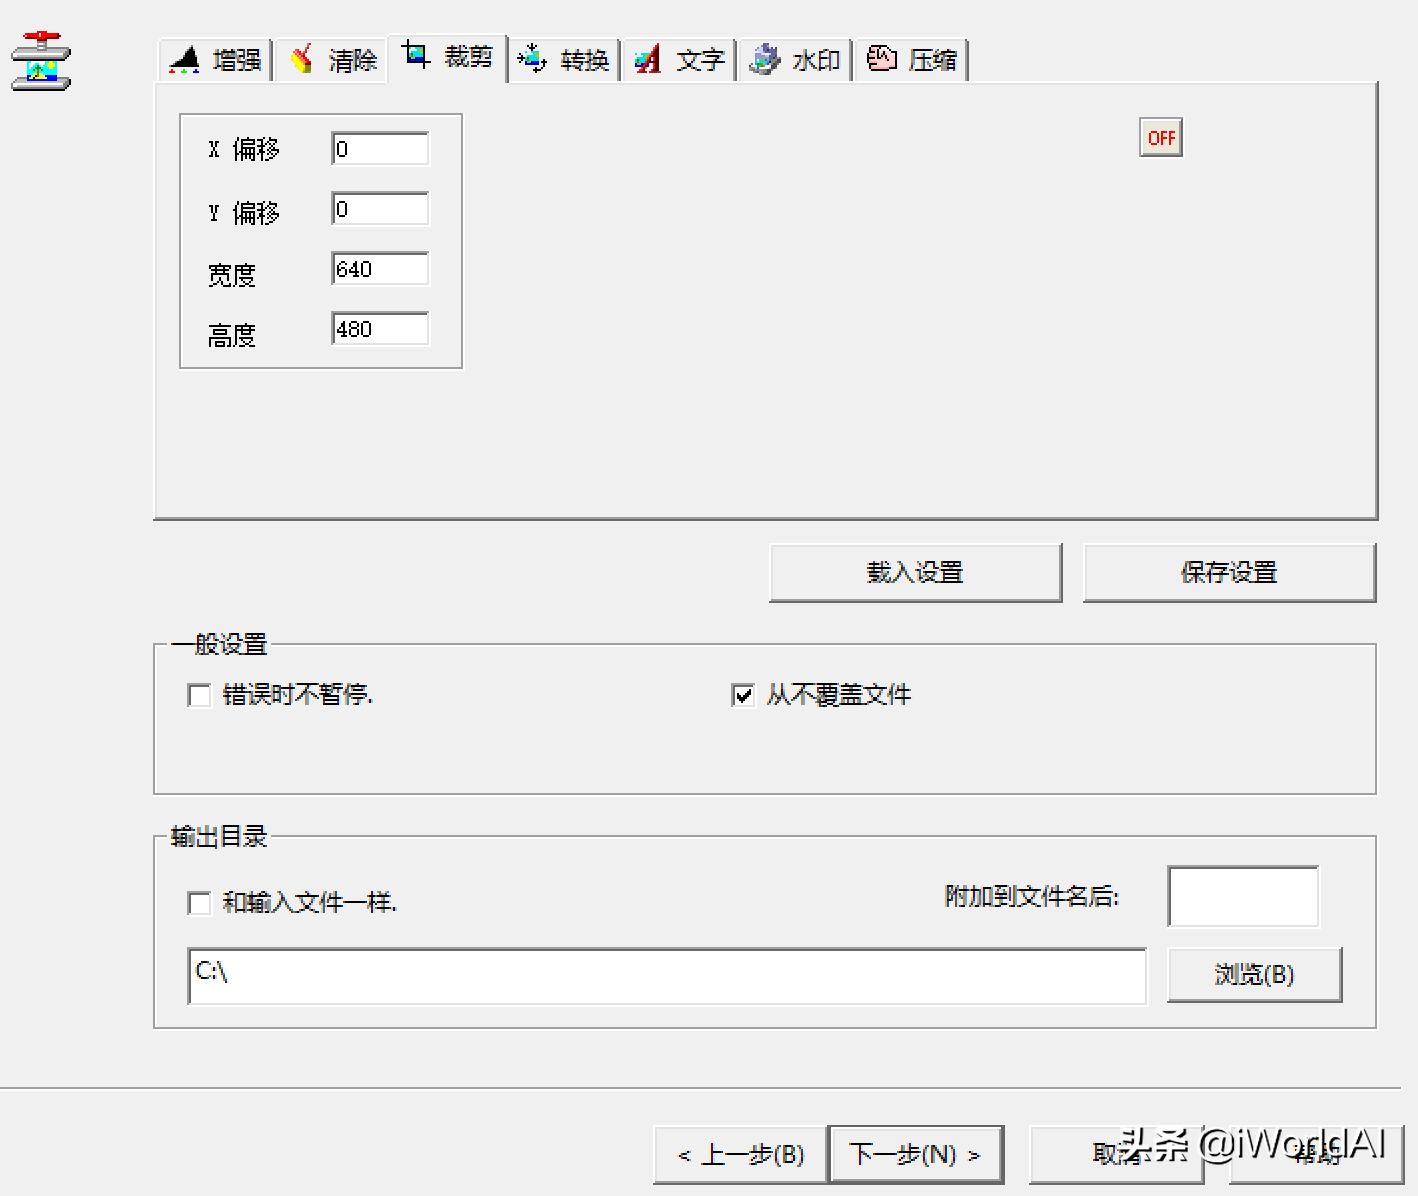Image resolution: width=1418 pixels, height=1196 pixels.
Task: Click the 文字 tab's letter A icon
Action: (648, 59)
